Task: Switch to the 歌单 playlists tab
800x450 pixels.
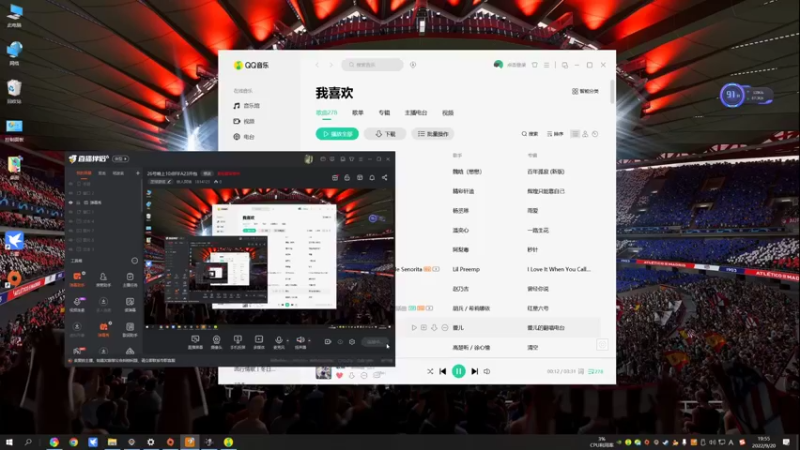Action: [358, 113]
